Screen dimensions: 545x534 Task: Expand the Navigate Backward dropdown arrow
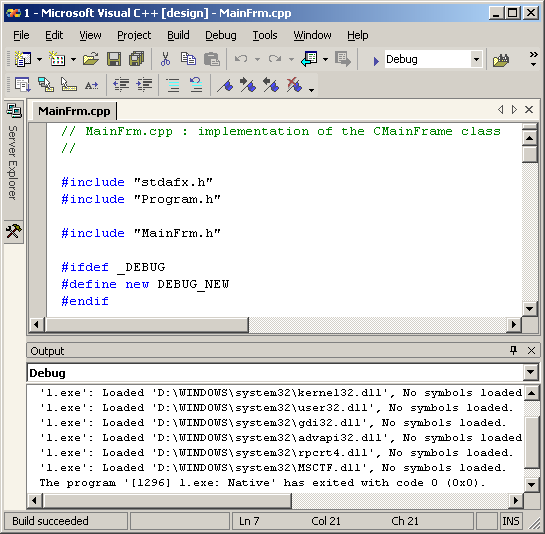click(x=325, y=59)
